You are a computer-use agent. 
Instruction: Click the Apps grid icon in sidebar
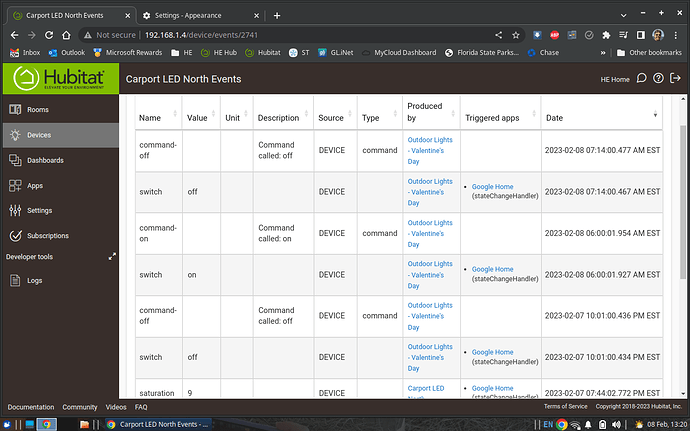[x=15, y=185]
